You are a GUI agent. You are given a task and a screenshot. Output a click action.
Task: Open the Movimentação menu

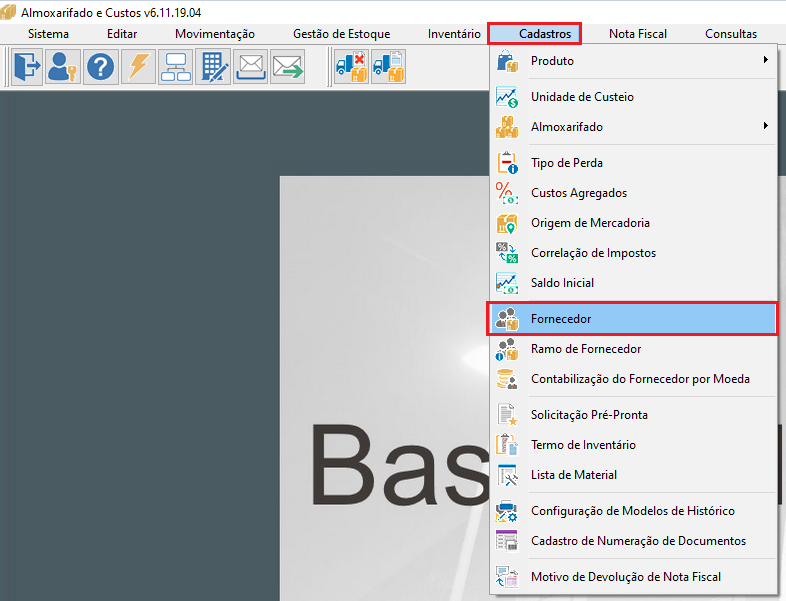(215, 34)
